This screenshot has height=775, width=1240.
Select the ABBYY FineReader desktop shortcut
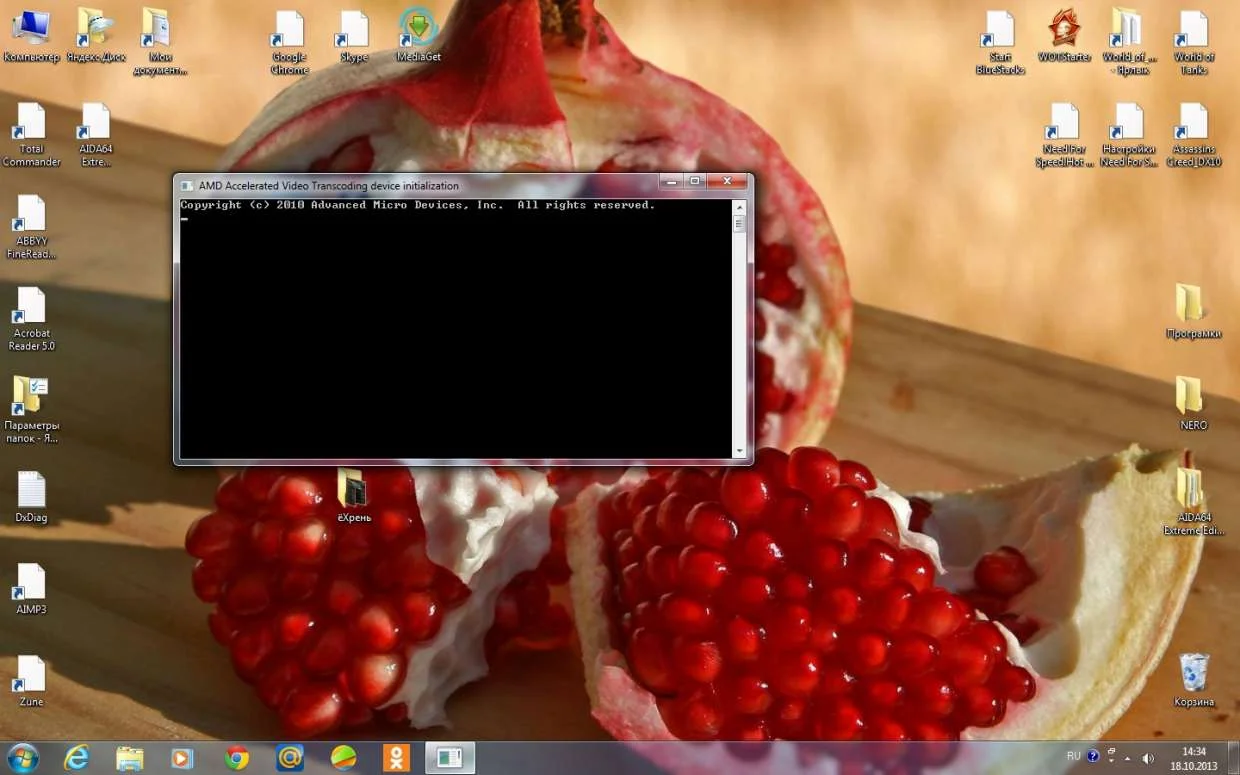pyautogui.click(x=31, y=226)
